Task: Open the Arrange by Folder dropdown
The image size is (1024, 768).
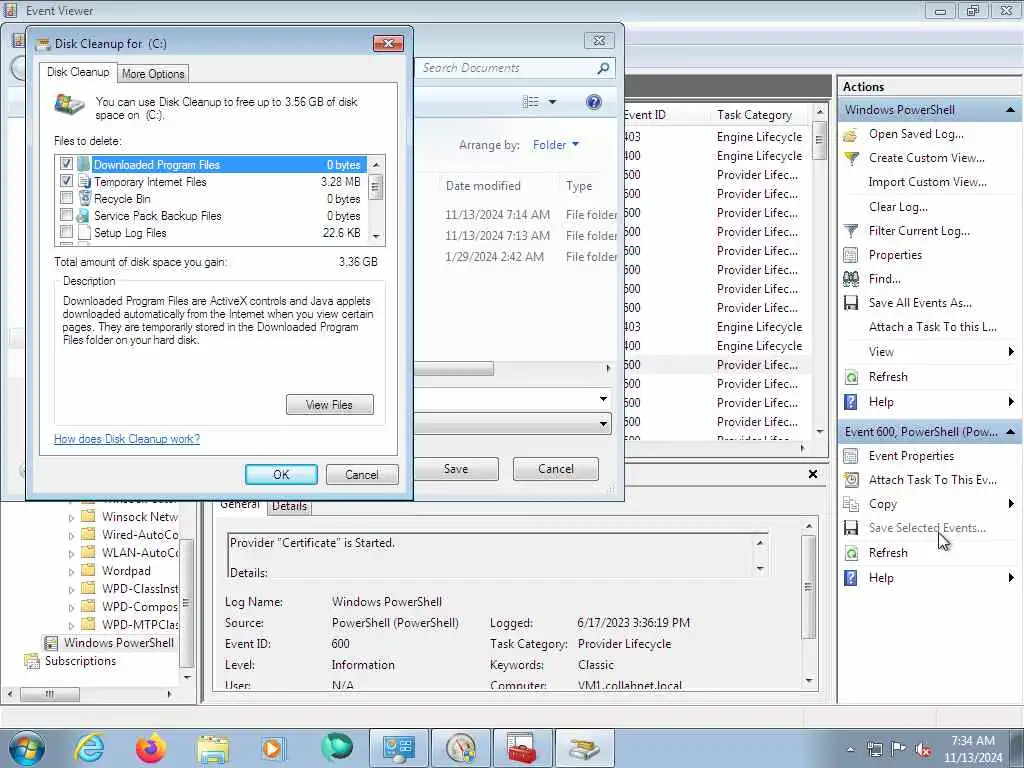Action: tap(556, 145)
